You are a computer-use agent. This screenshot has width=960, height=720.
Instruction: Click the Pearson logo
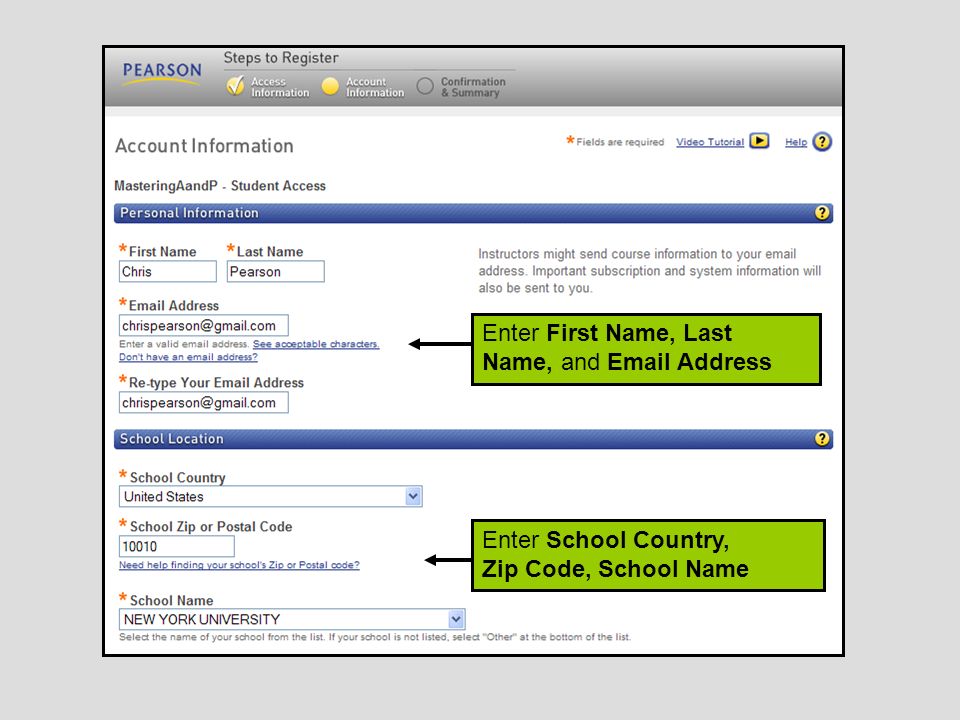[162, 72]
